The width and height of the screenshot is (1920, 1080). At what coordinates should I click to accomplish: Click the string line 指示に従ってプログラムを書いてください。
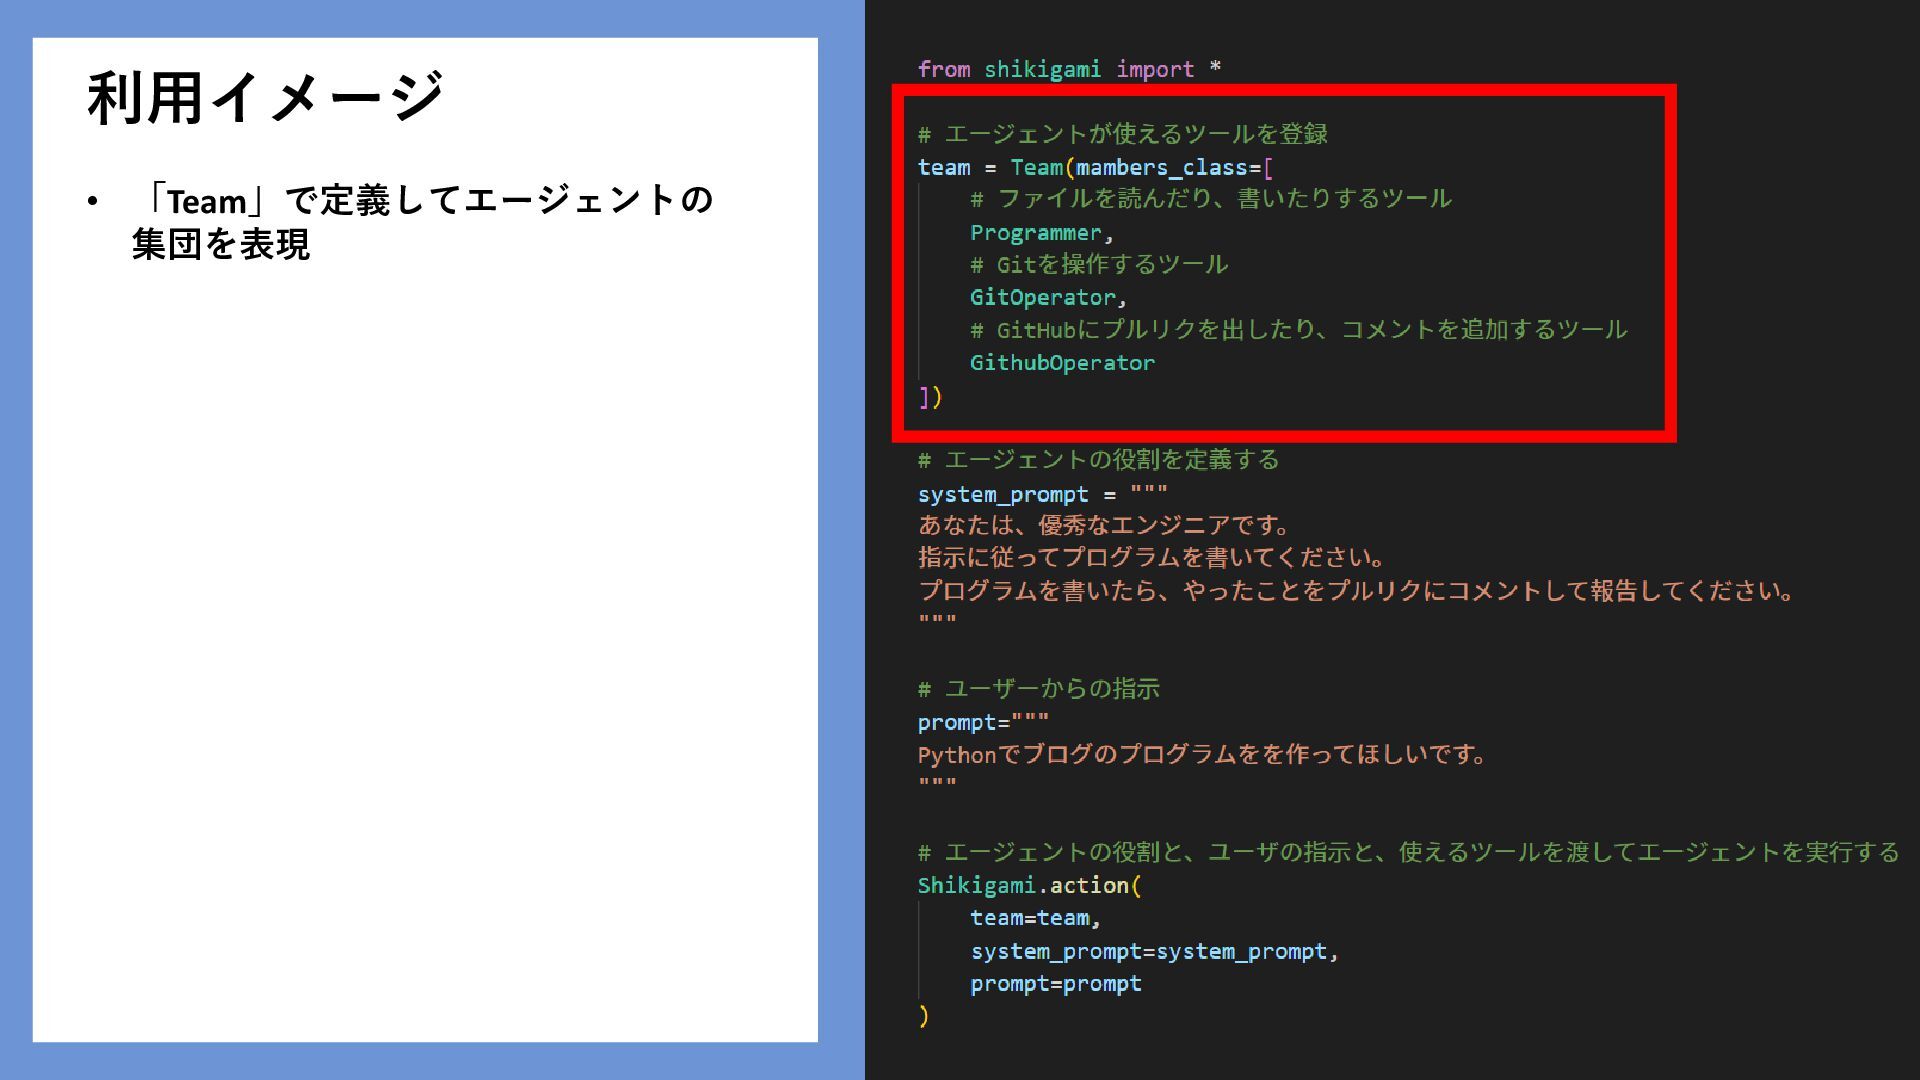1153,558
